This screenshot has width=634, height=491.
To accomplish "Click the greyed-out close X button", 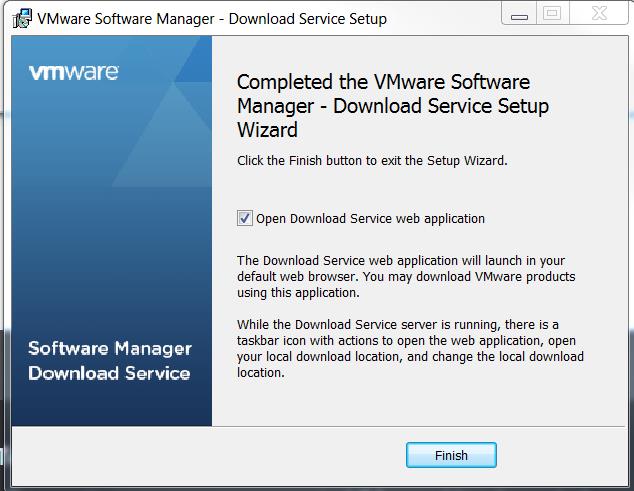I will 599,13.
